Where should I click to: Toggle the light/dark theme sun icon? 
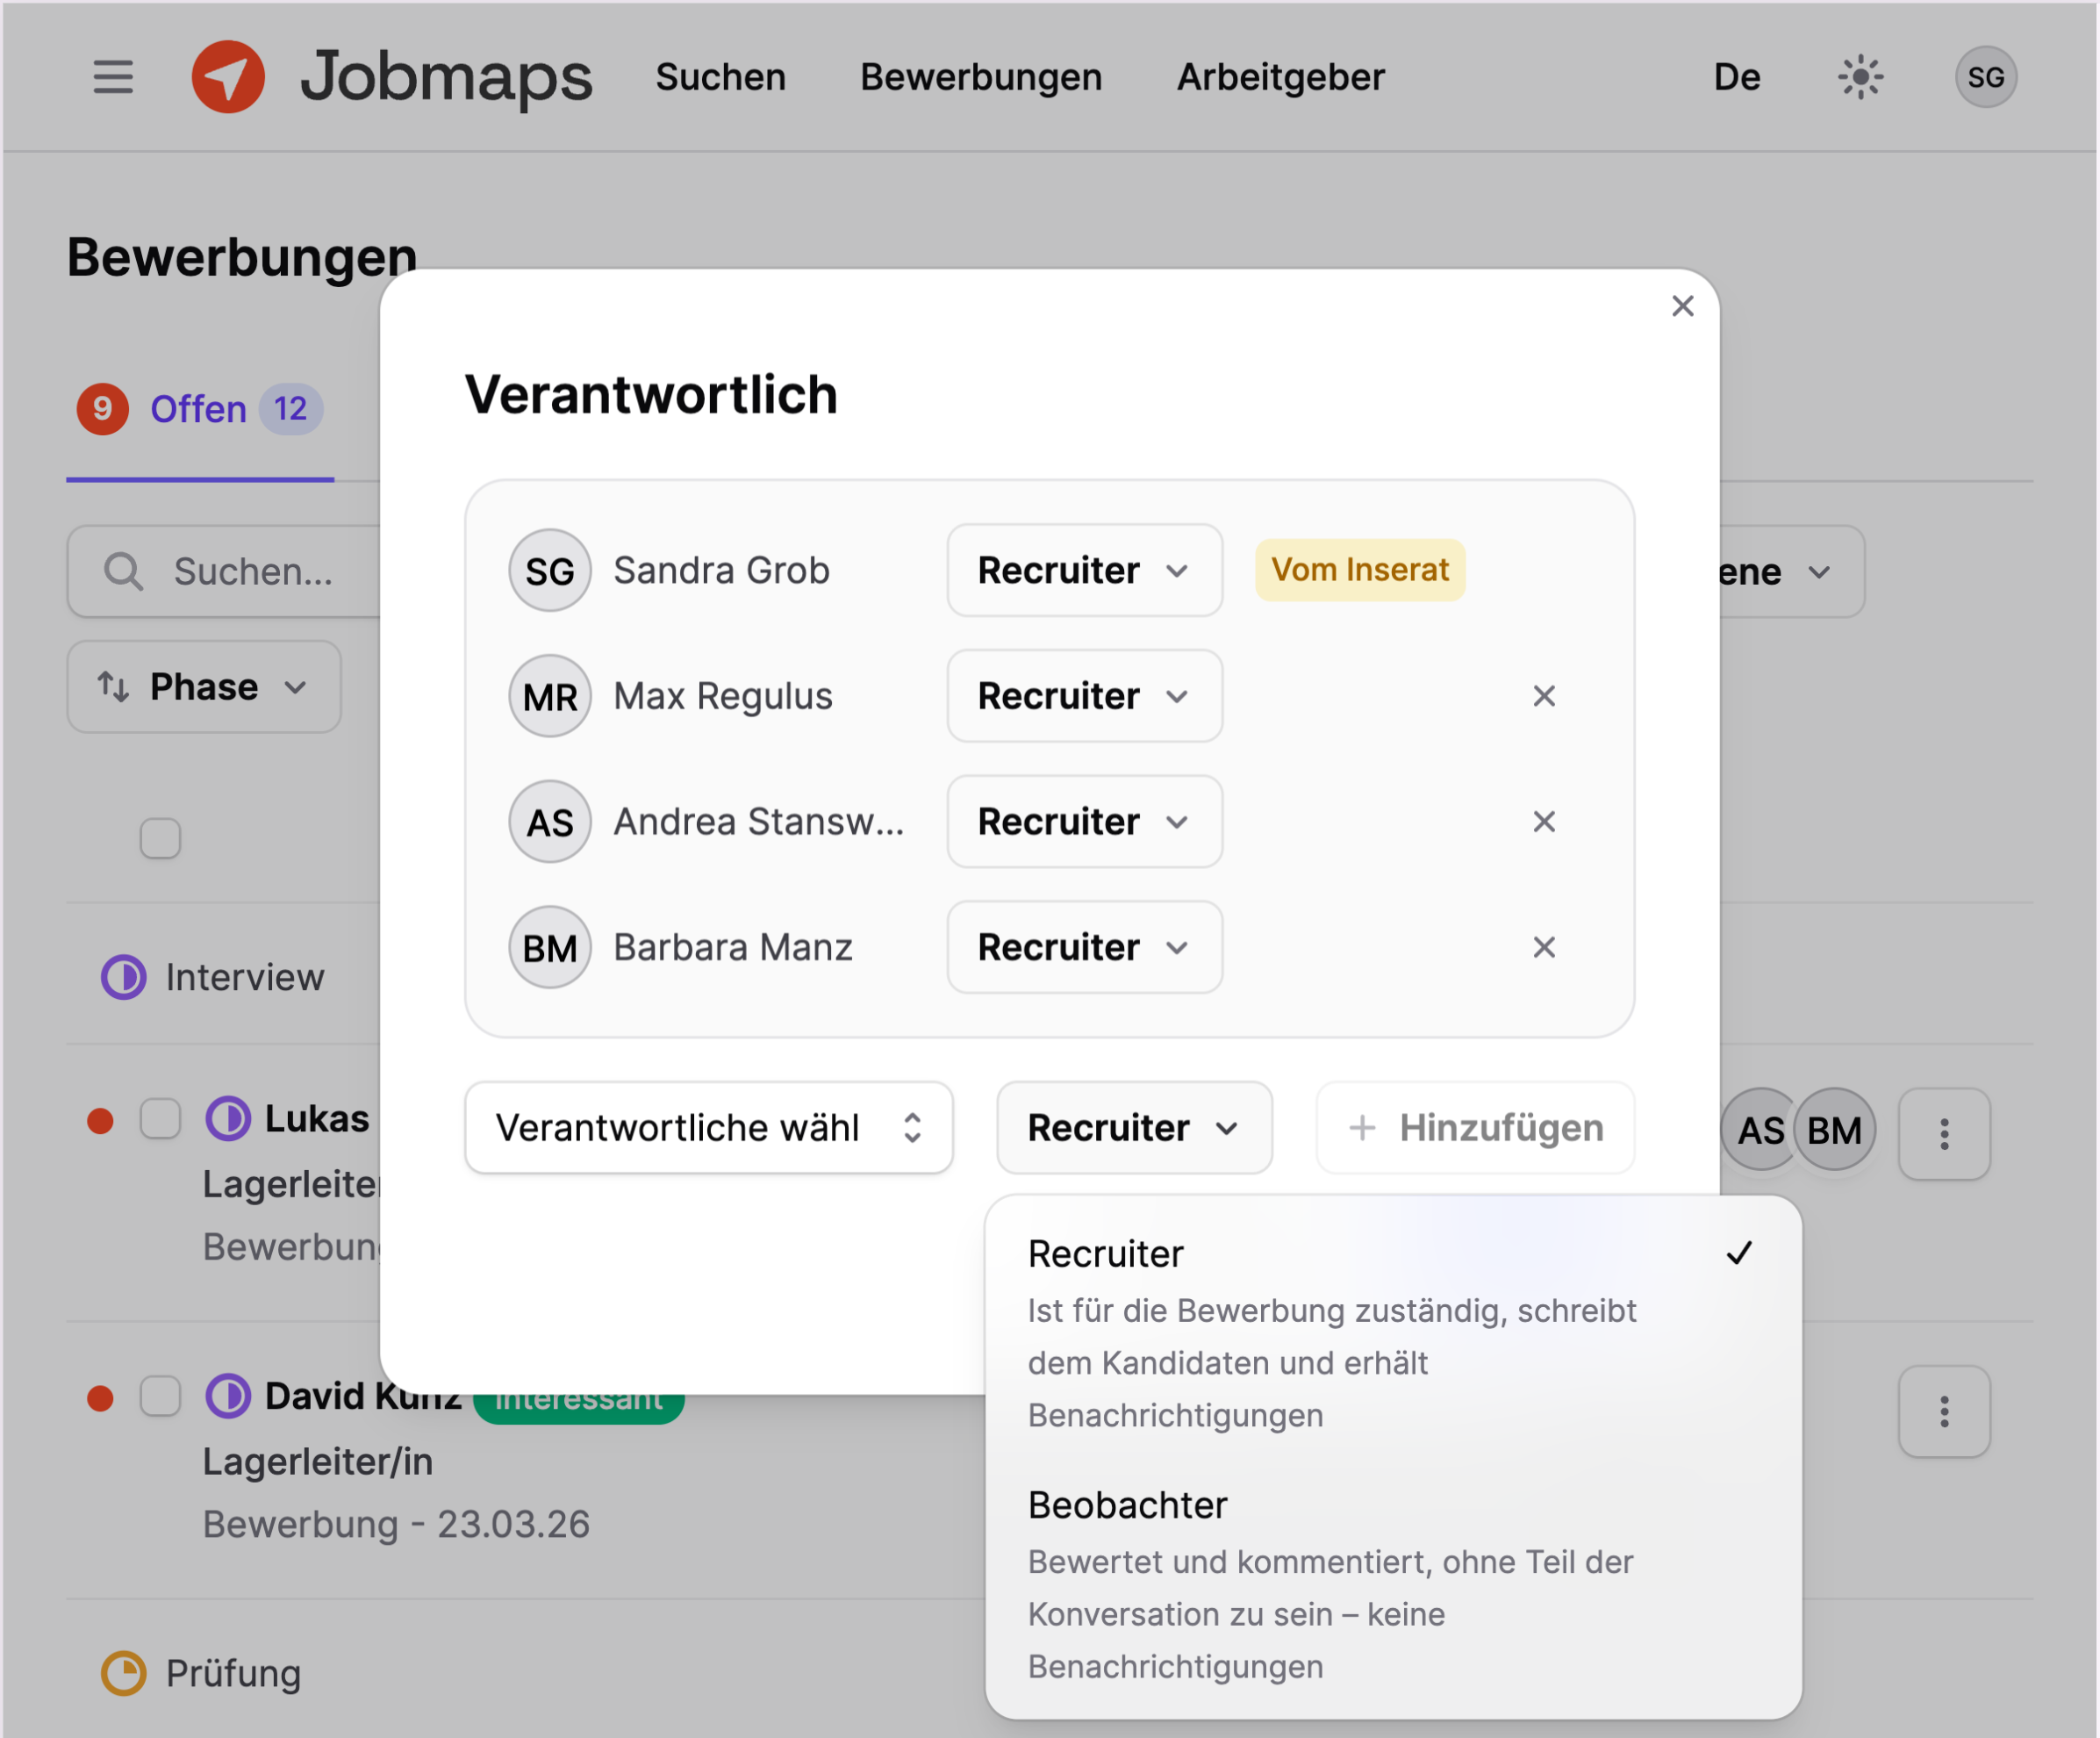(1860, 77)
